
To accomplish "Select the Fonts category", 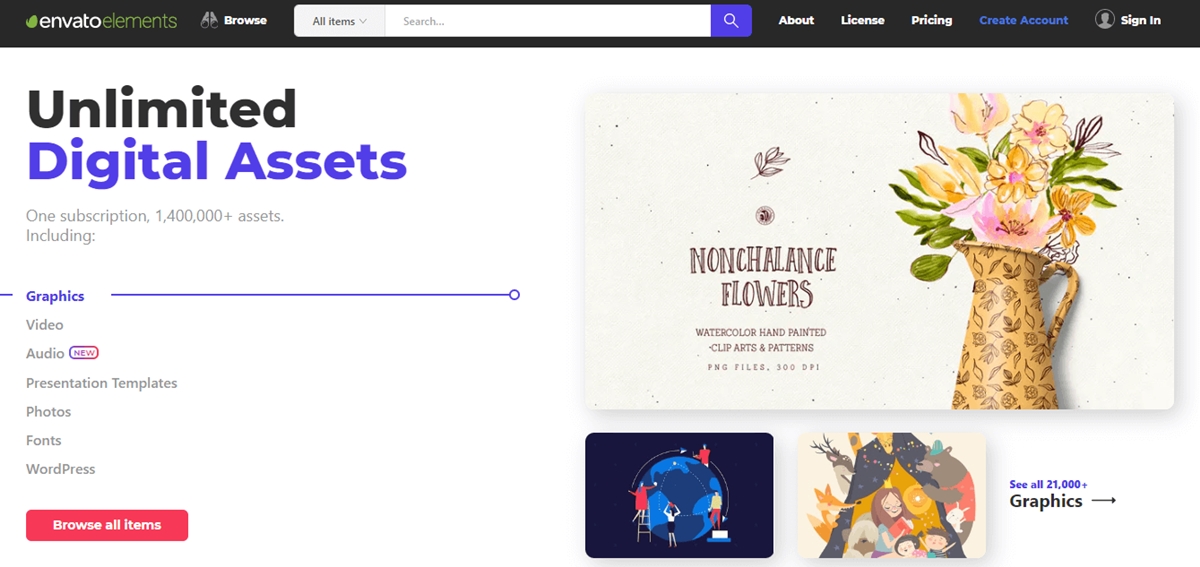I will click(44, 440).
